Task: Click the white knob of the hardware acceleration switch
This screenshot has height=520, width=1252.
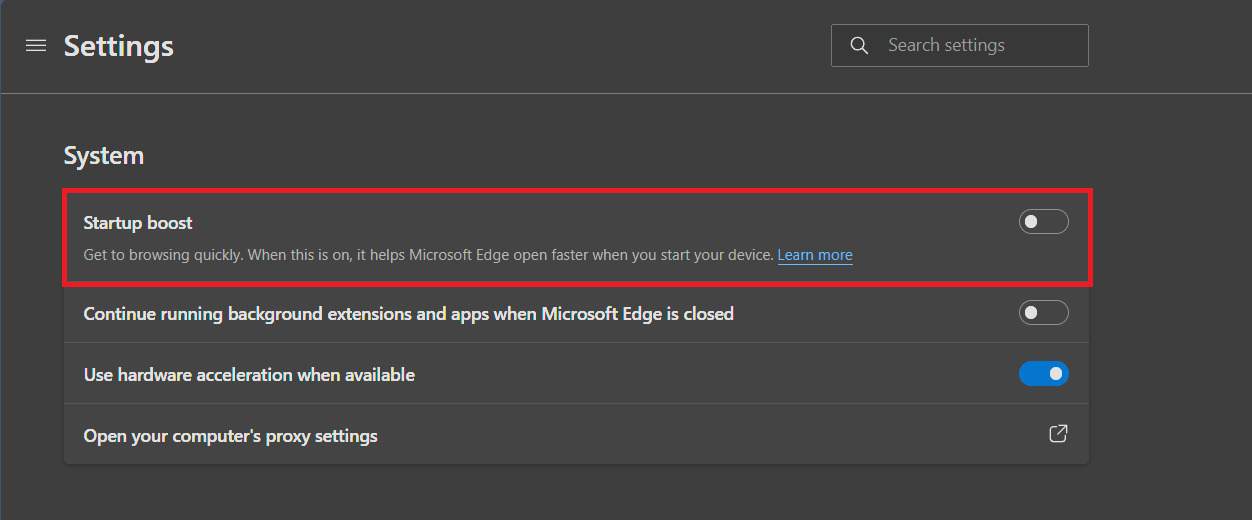Action: (1055, 374)
